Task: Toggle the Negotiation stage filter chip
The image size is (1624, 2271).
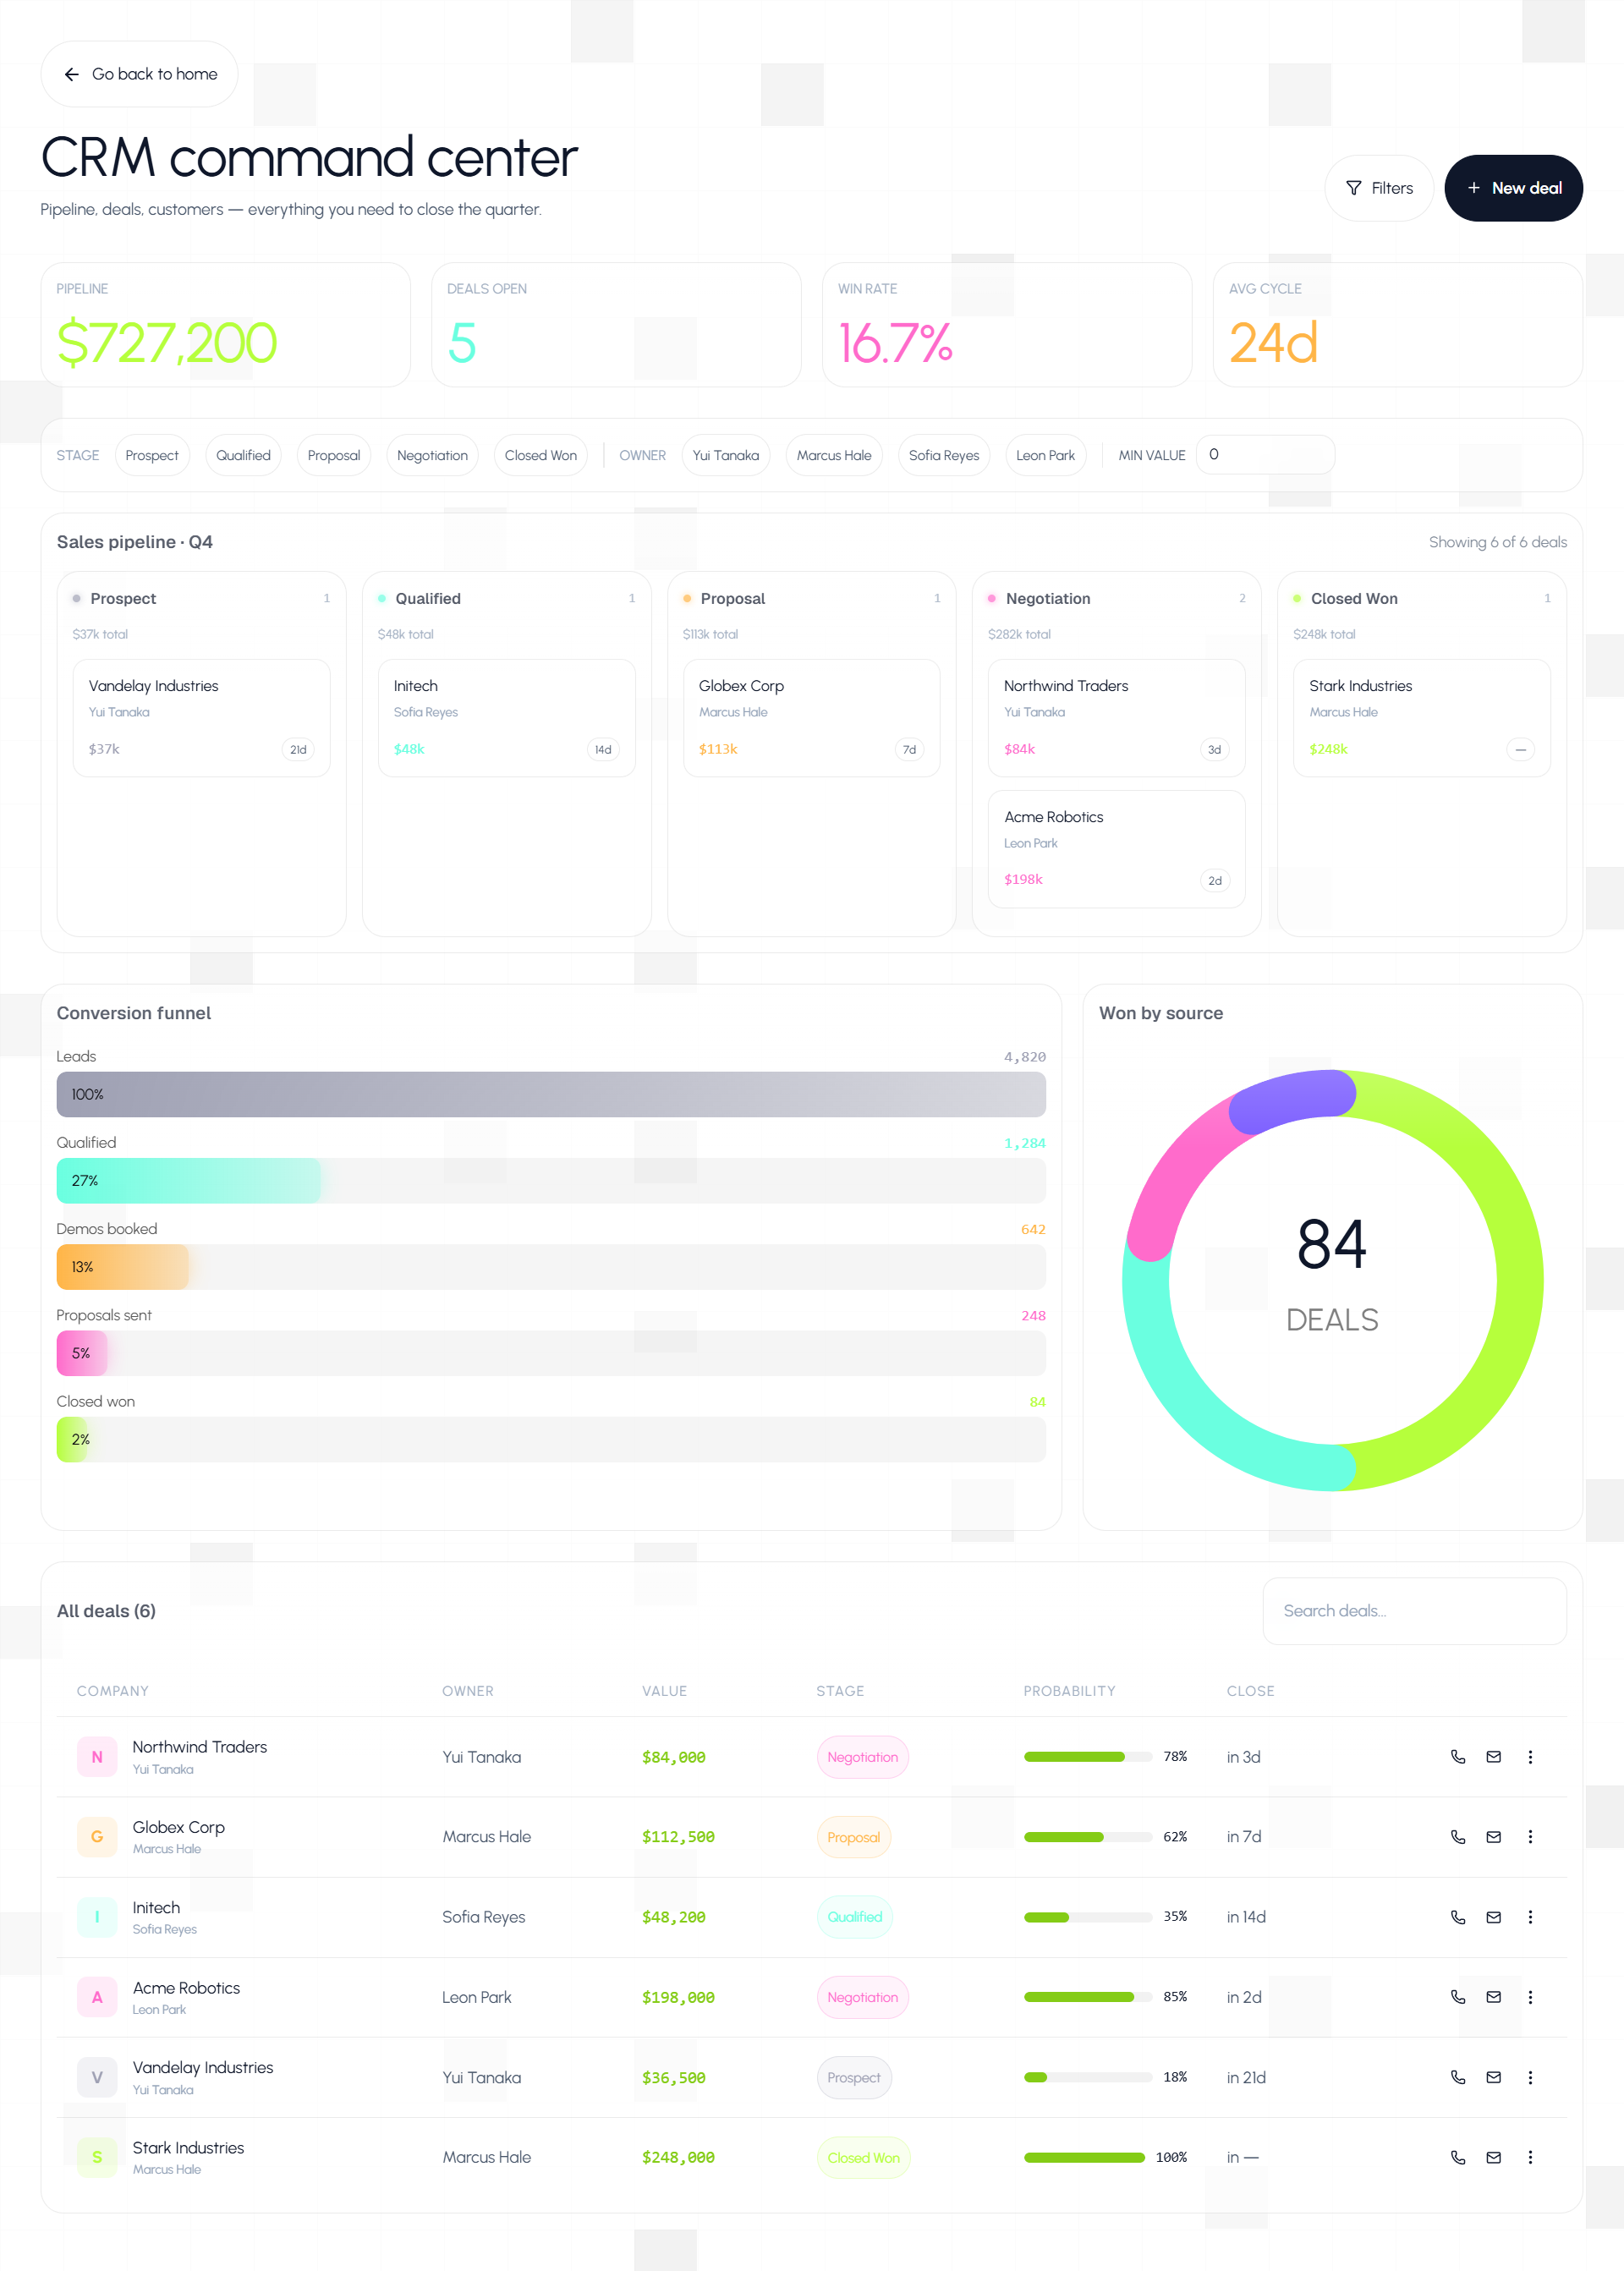Action: tap(432, 455)
